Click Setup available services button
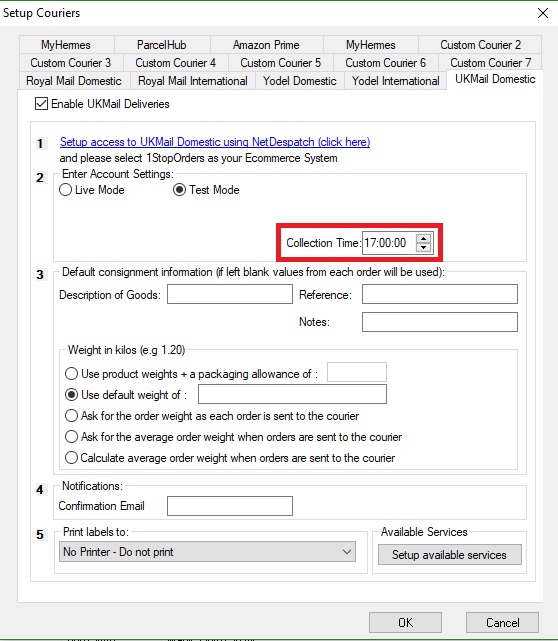This screenshot has width=558, height=641. (x=450, y=555)
